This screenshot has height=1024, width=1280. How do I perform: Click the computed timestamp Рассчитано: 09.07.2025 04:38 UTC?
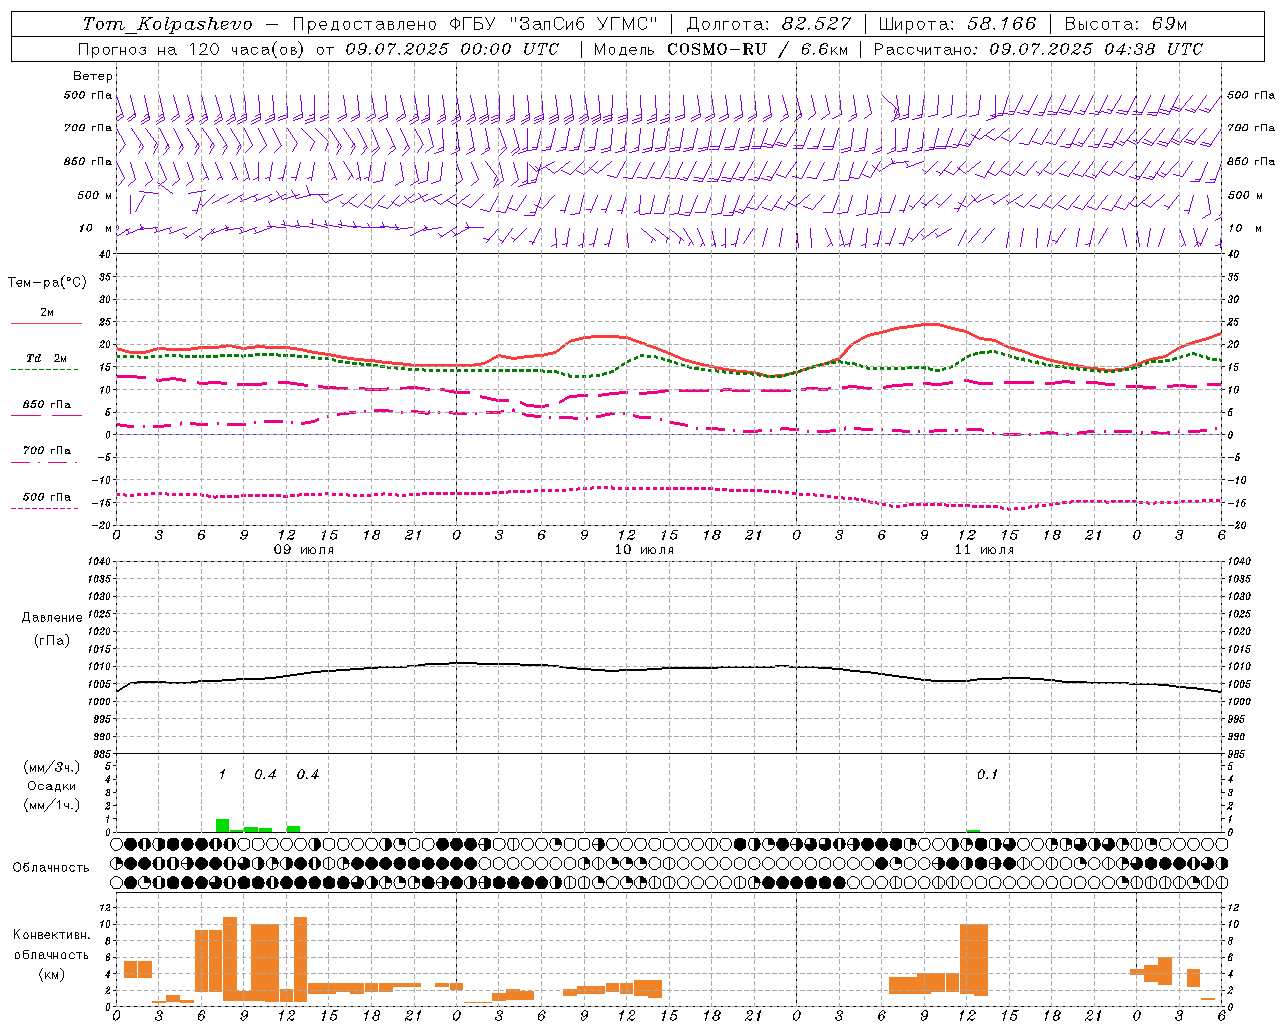pyautogui.click(x=1039, y=49)
